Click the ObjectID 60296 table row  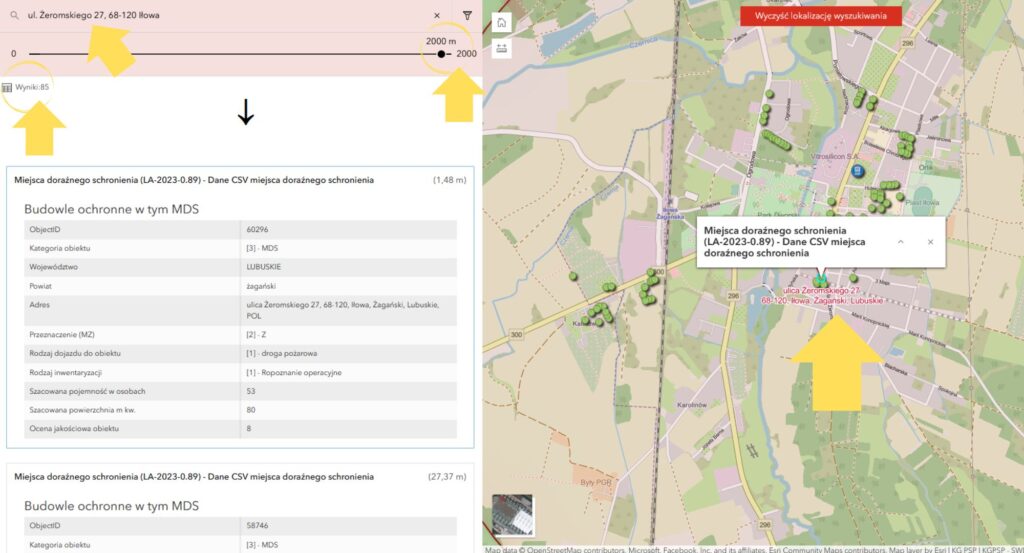[x=240, y=230]
